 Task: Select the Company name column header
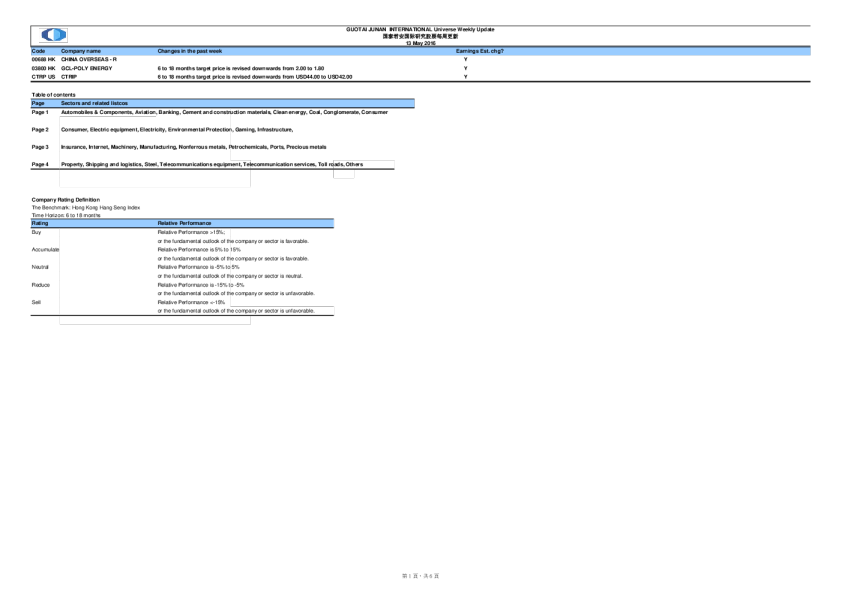coord(81,50)
